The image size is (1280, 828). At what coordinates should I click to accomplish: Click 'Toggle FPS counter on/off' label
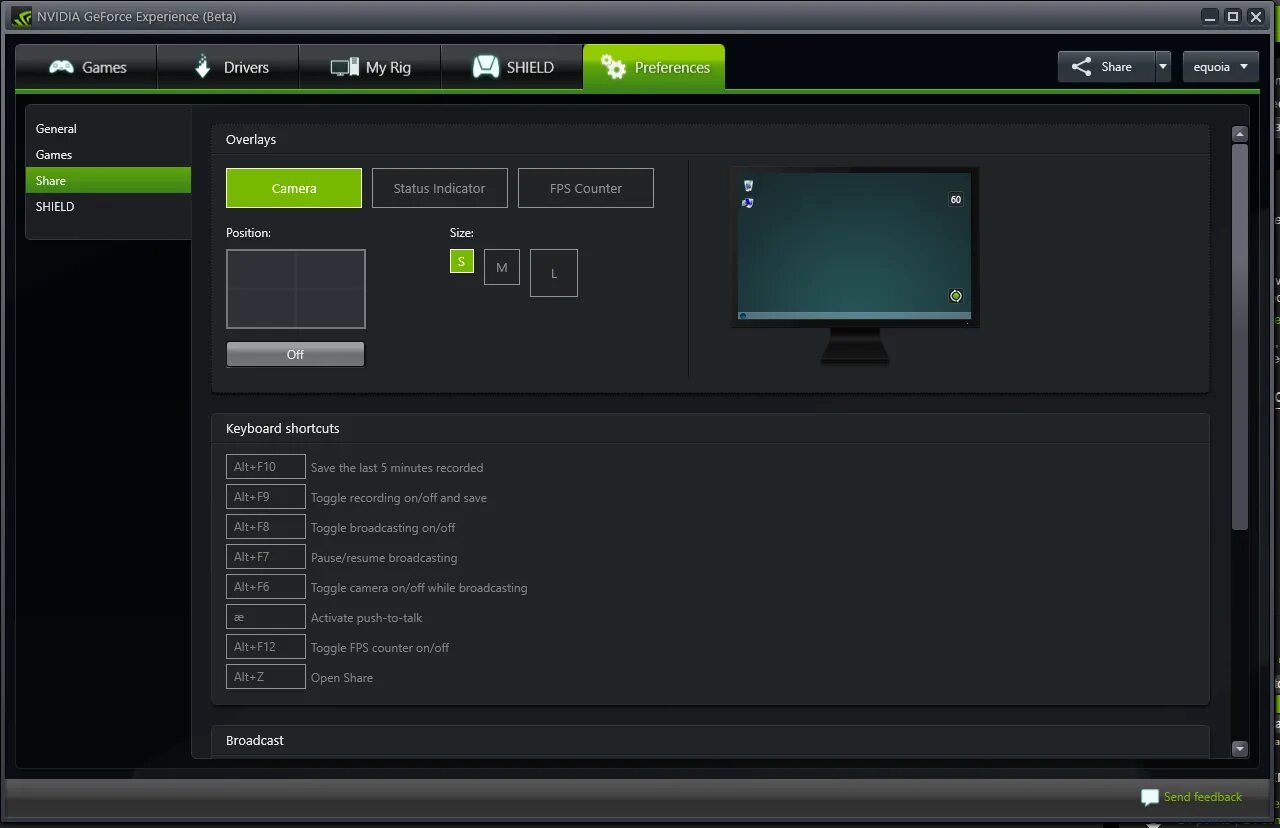(x=380, y=648)
